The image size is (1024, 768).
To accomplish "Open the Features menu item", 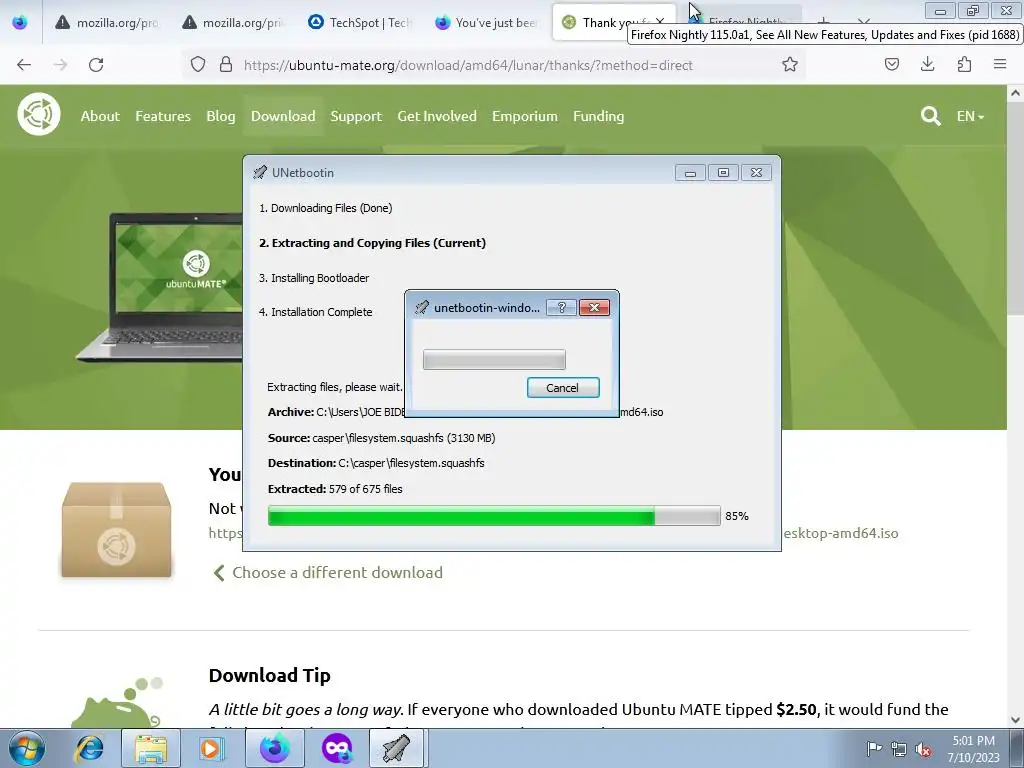I will pos(163,116).
